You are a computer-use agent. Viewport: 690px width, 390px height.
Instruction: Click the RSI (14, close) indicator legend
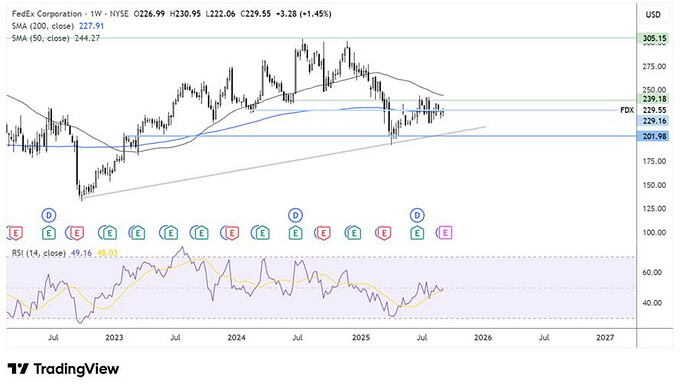click(38, 253)
